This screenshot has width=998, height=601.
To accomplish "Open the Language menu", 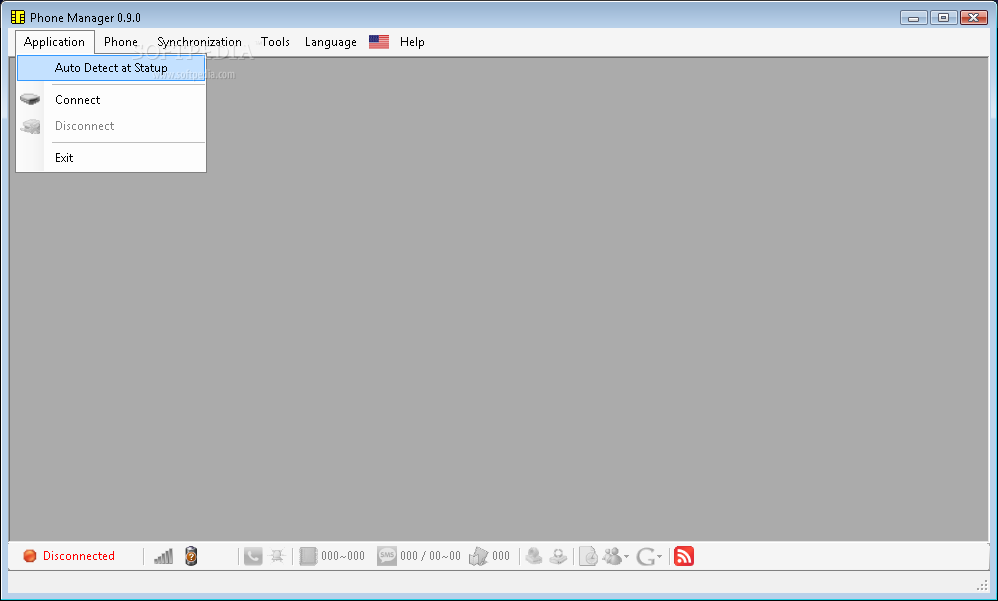I will [330, 42].
